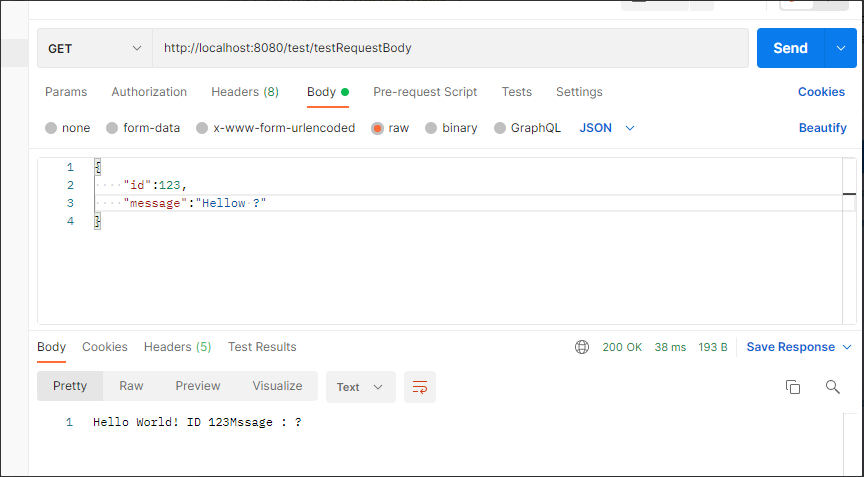This screenshot has height=477, width=864.
Task: Click the 200 OK status
Action: tap(622, 347)
